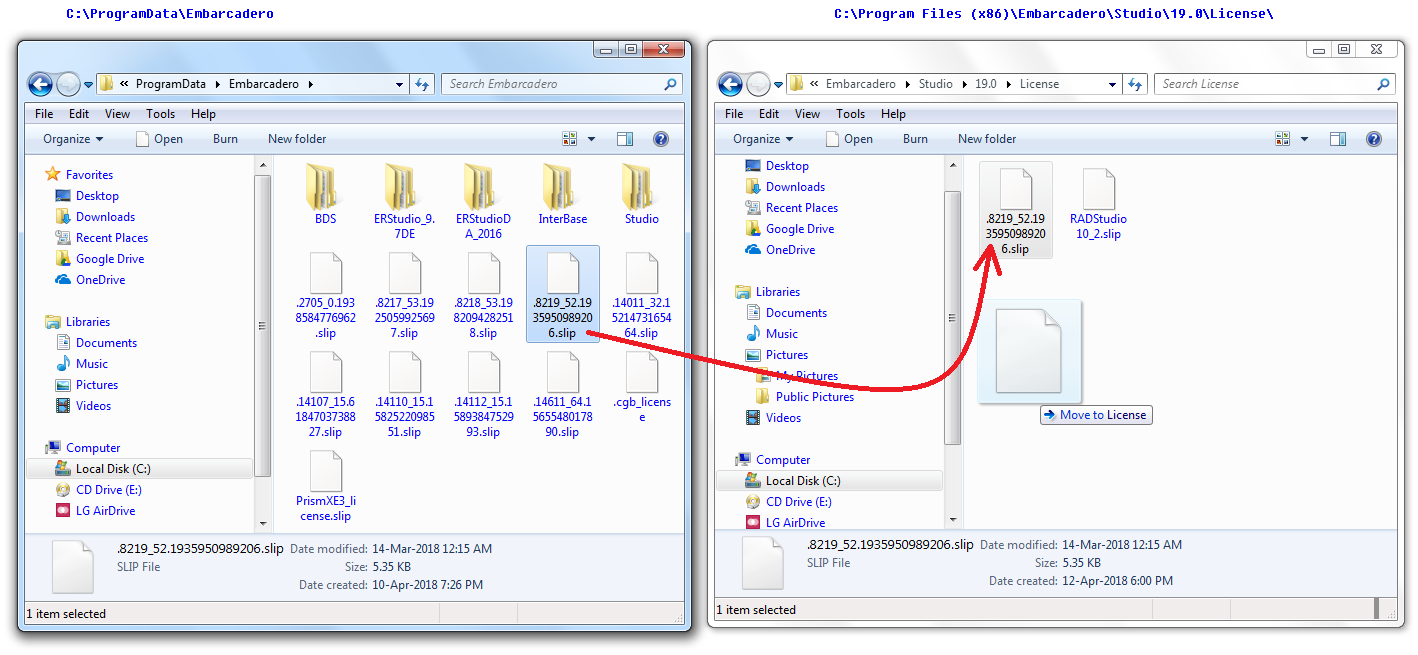Viewport: 1418px width, 655px height.
Task: Expand address history dropdown in License window
Action: (x=1114, y=84)
